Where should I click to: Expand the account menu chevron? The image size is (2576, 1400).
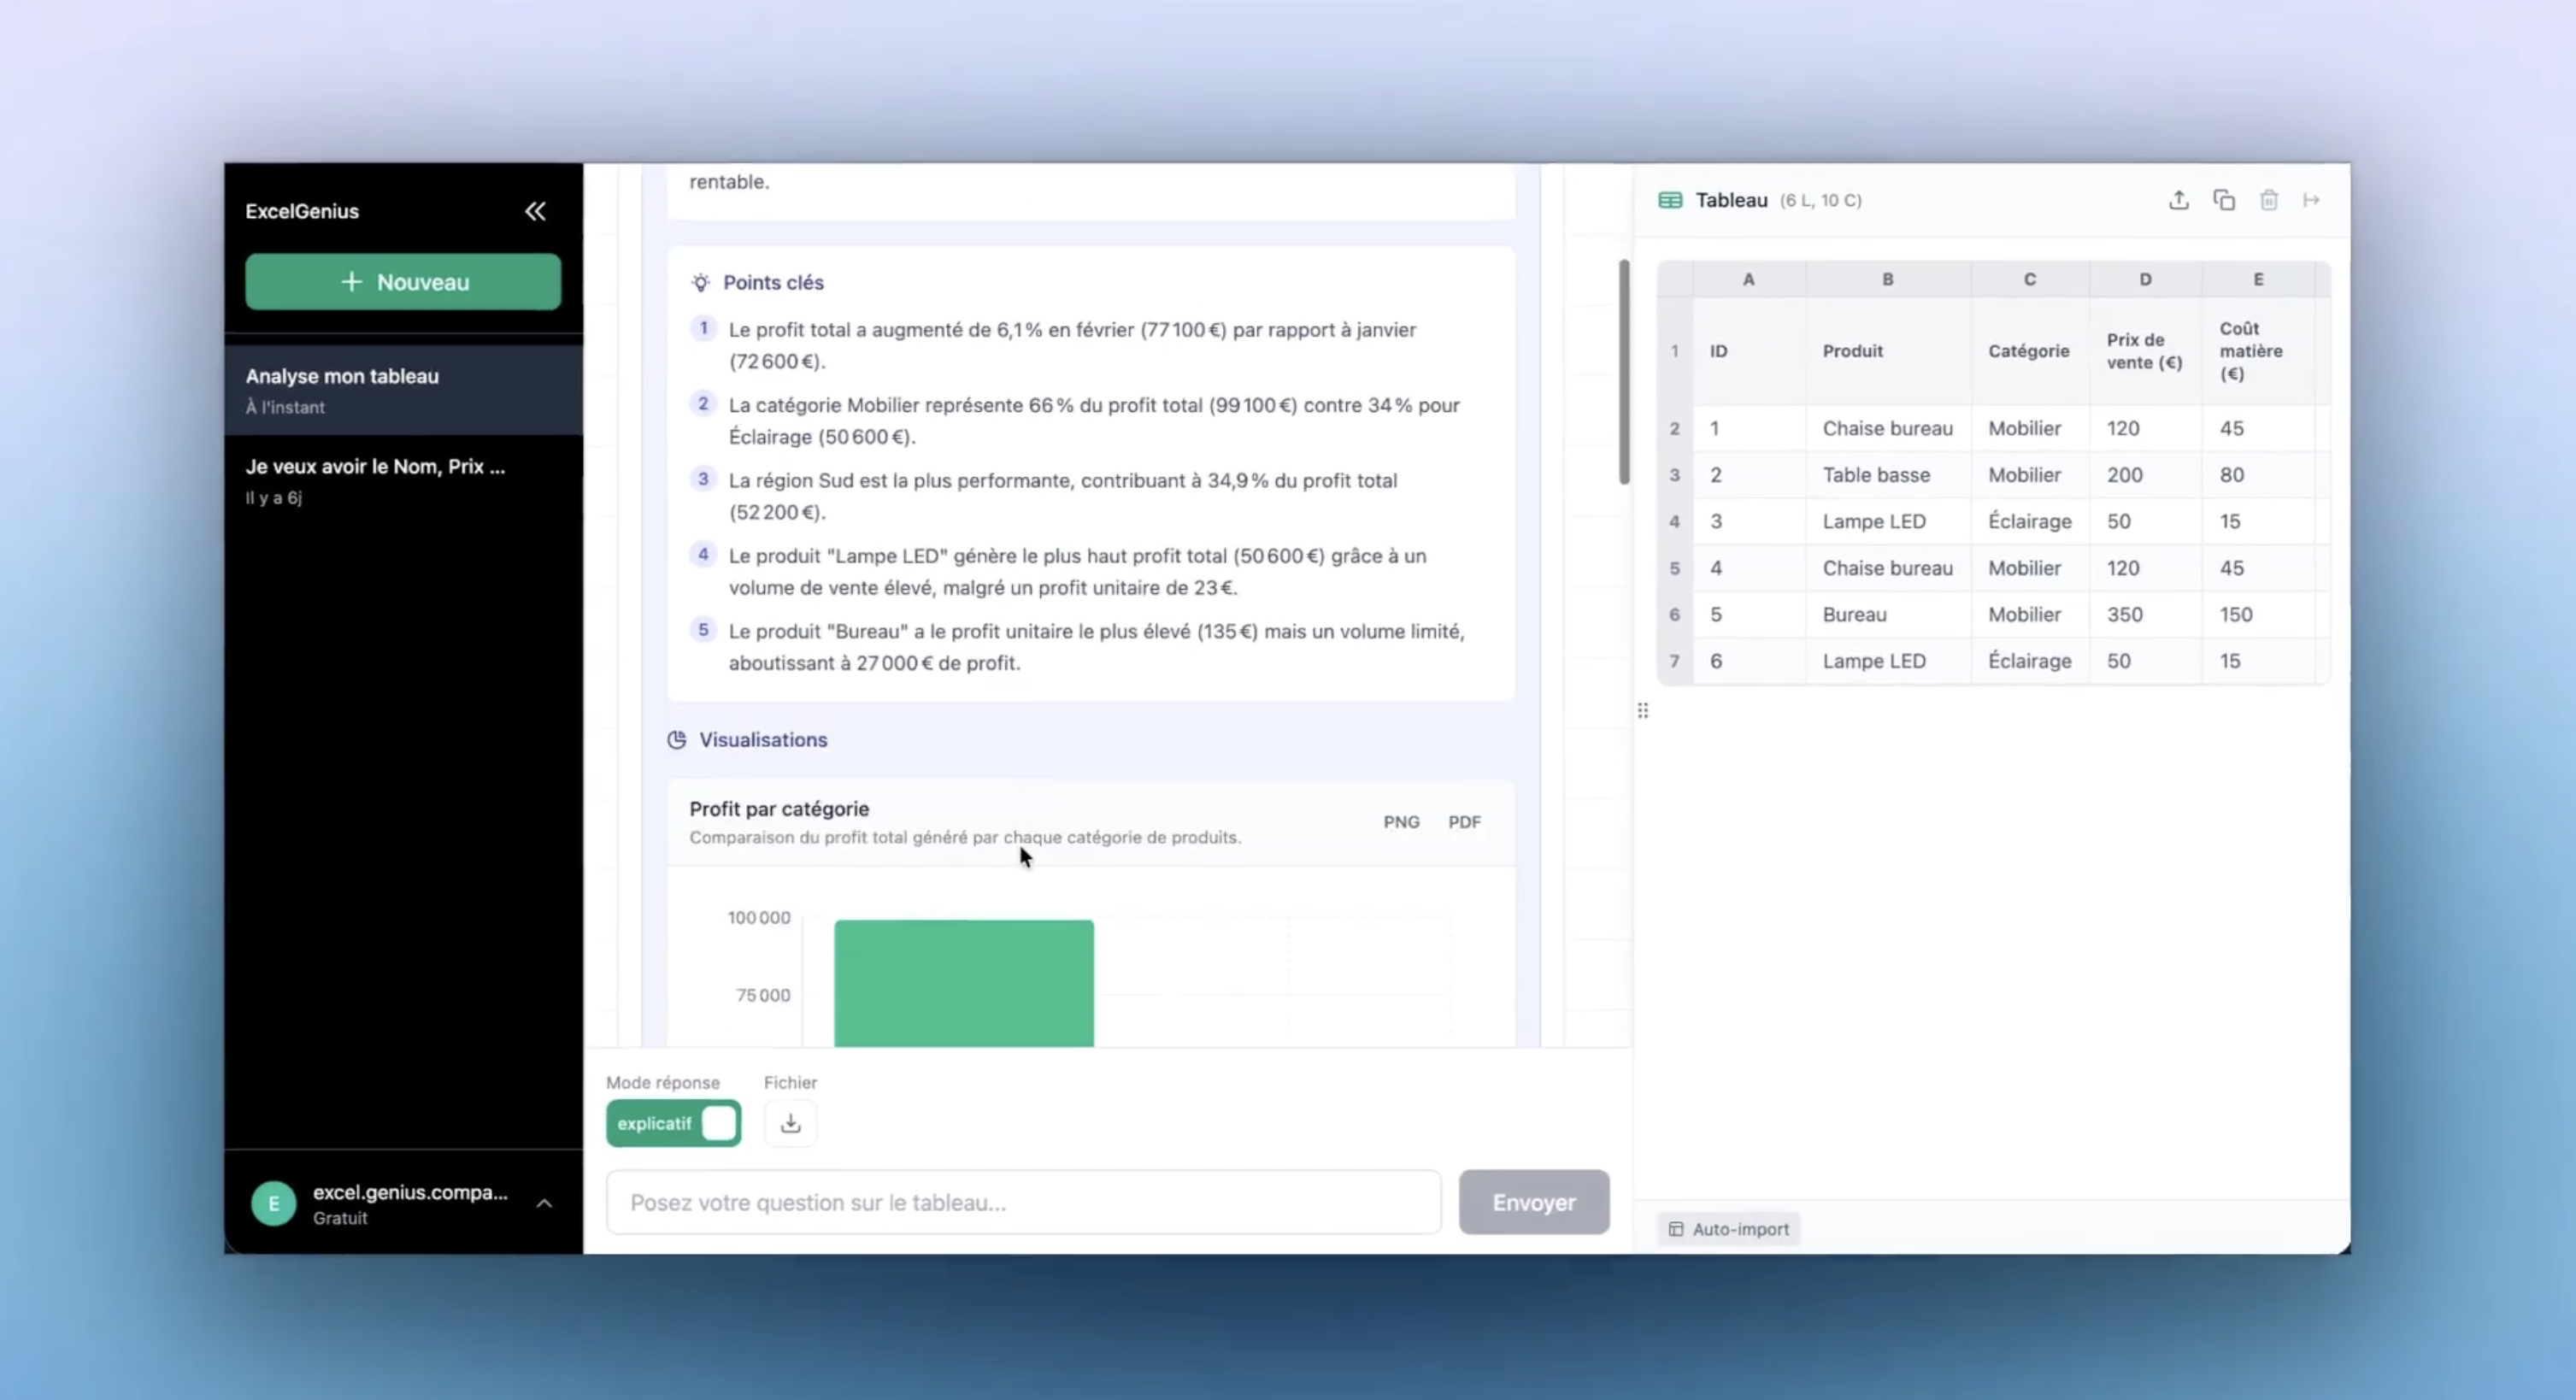pyautogui.click(x=544, y=1203)
